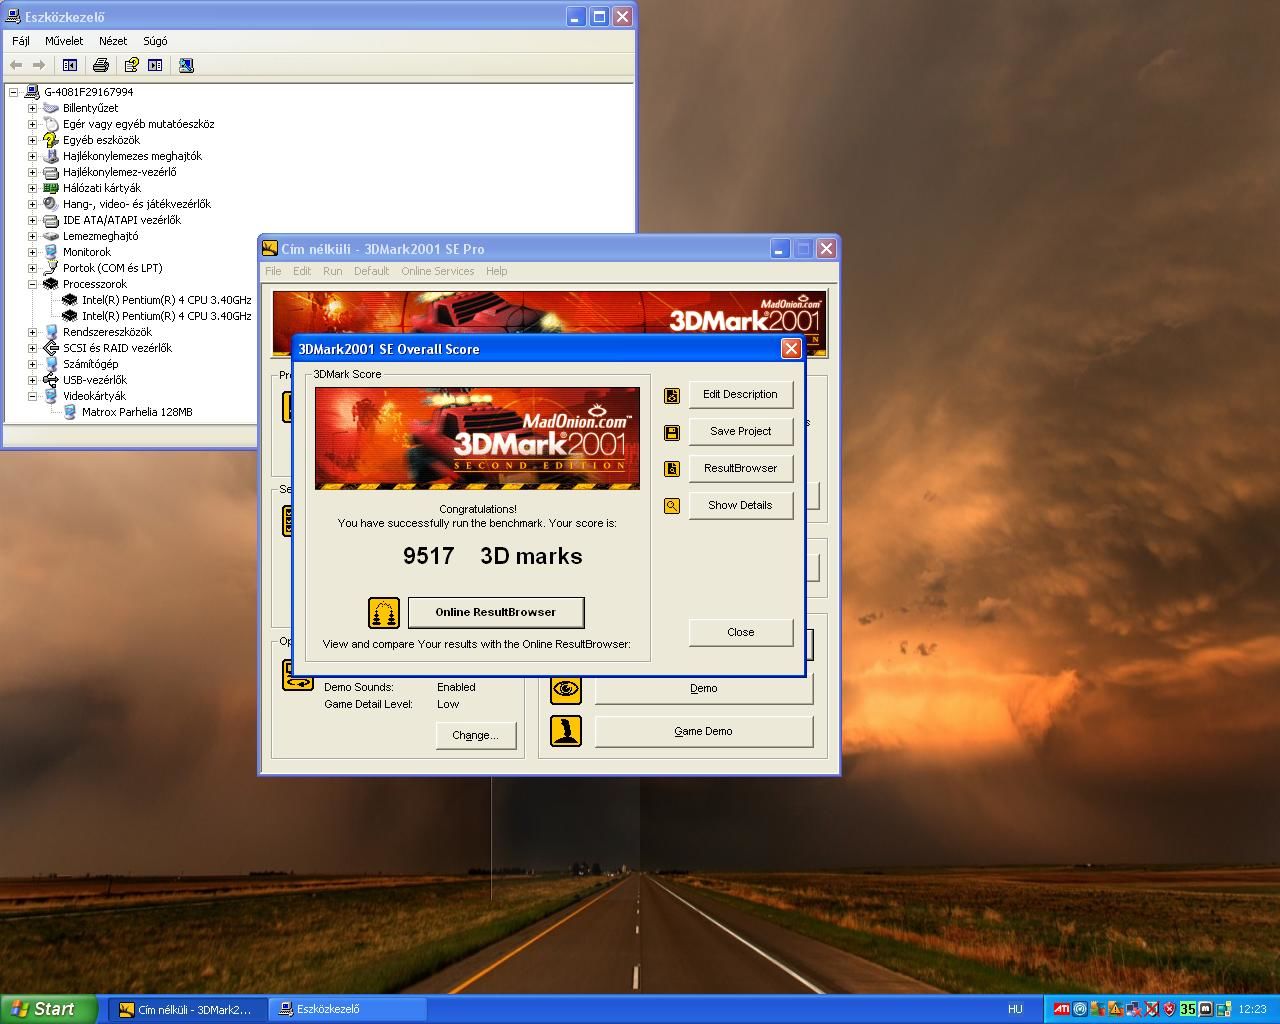Collapse the G-4081F29167994 root node
Image resolution: width=1280 pixels, height=1024 pixels.
pos(13,92)
